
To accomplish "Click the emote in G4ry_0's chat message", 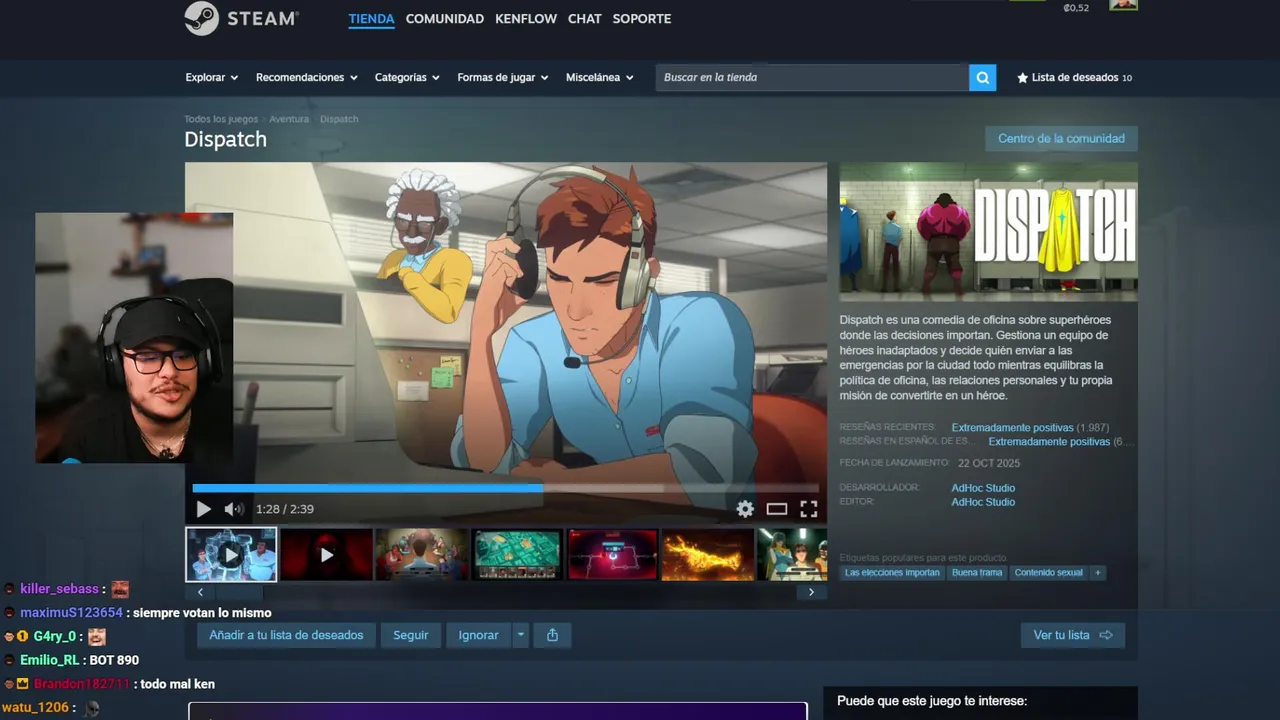I will 96,637.
